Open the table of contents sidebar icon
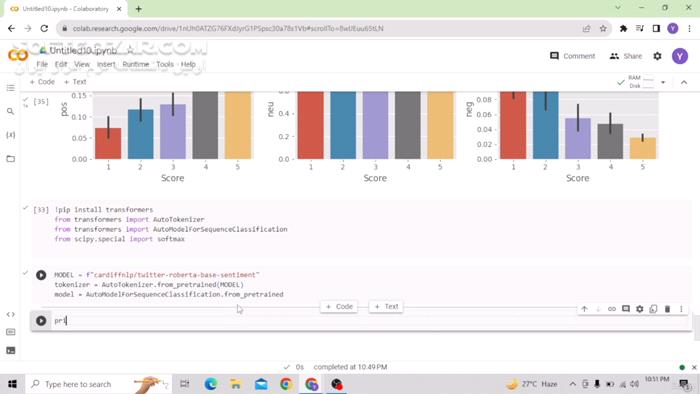Viewport: 700px width, 394px height. pyautogui.click(x=11, y=88)
